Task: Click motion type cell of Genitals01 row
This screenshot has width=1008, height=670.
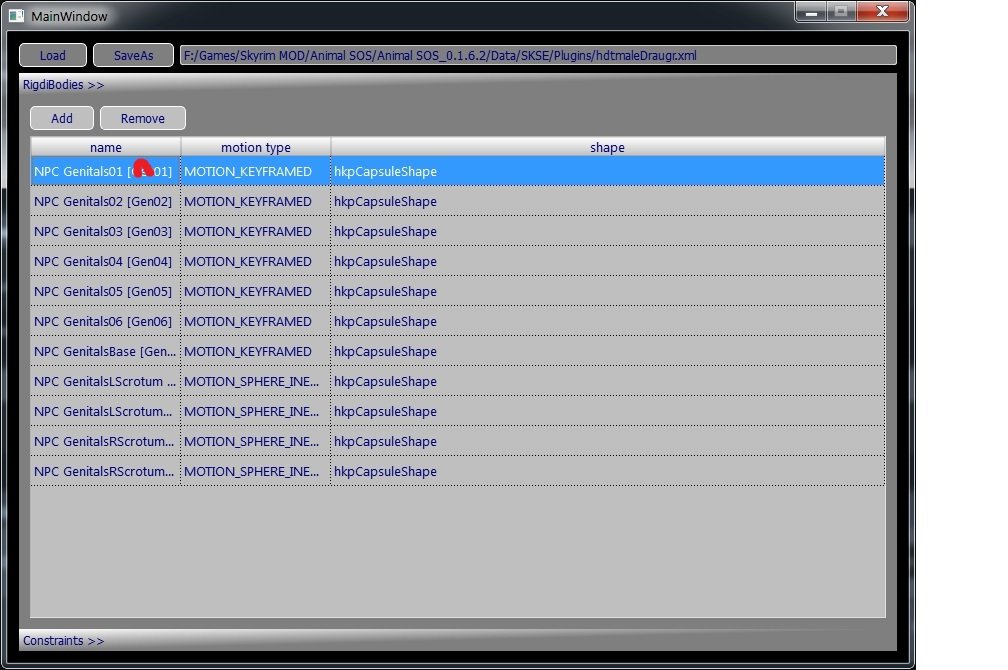Action: 255,171
